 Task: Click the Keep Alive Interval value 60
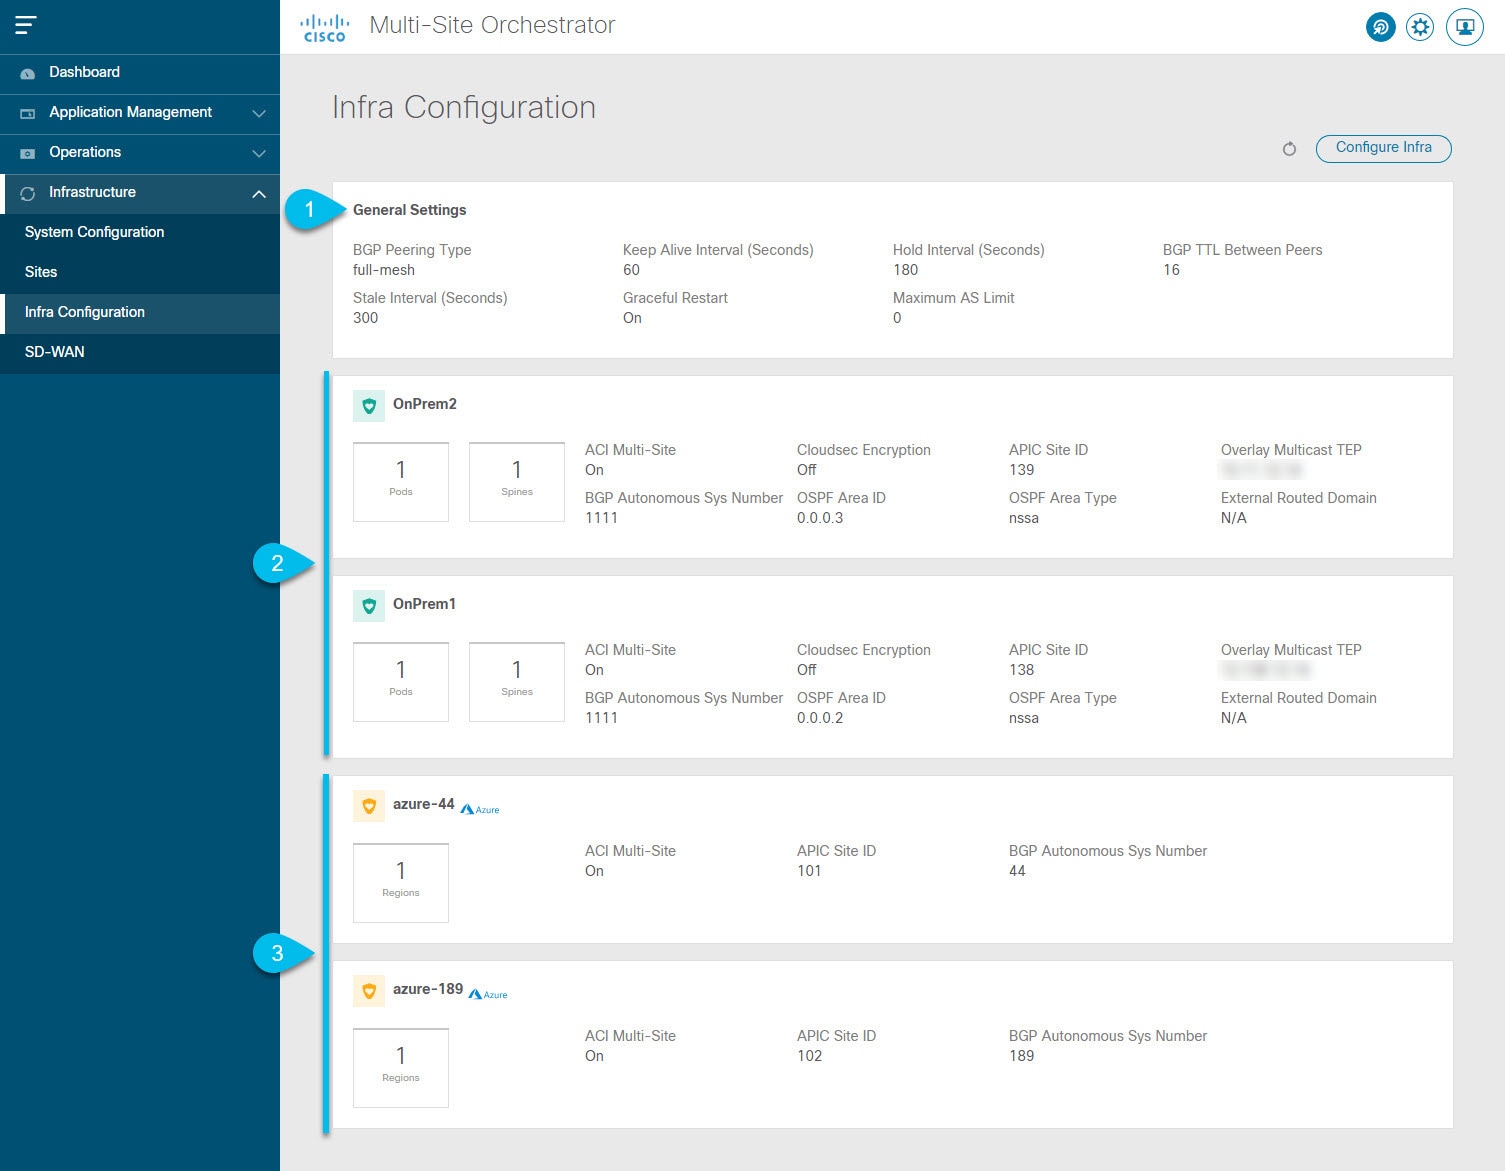point(631,270)
